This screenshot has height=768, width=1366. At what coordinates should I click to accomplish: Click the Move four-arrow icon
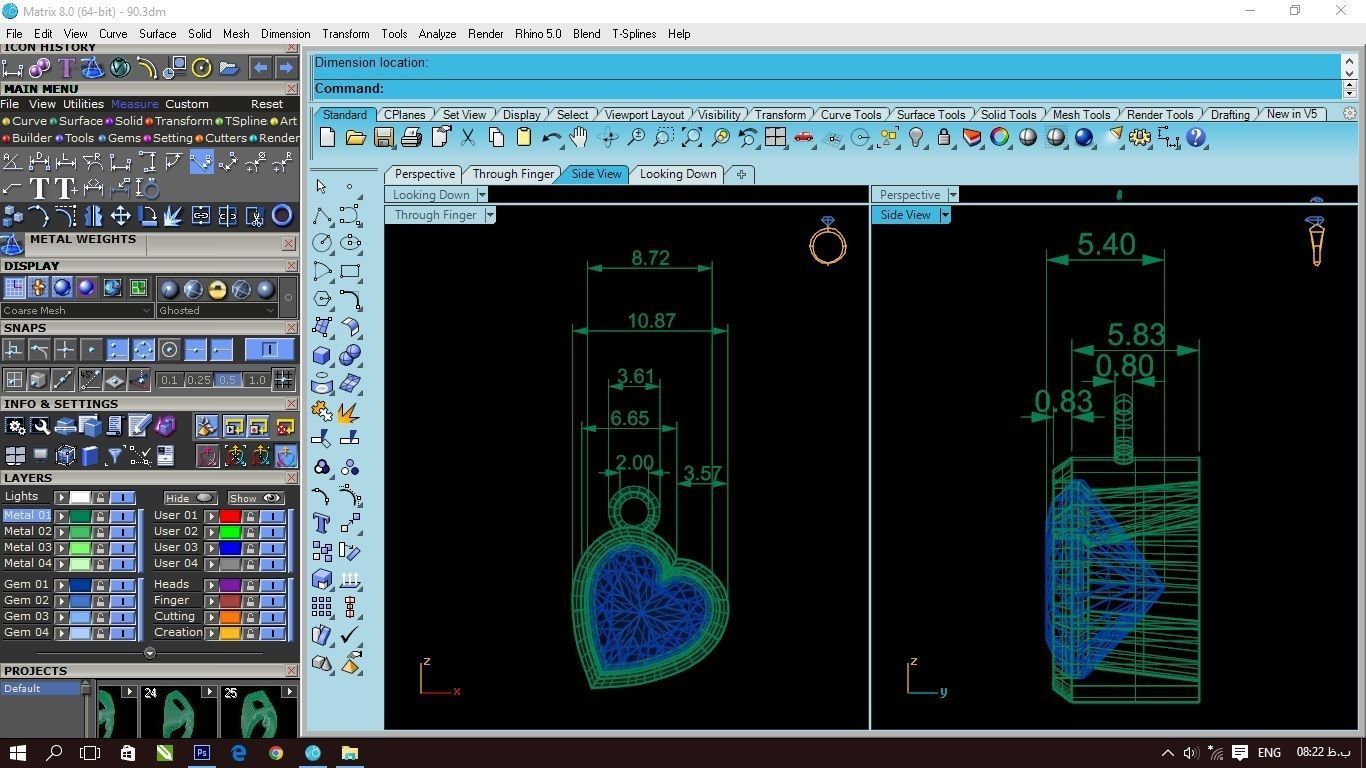click(121, 215)
